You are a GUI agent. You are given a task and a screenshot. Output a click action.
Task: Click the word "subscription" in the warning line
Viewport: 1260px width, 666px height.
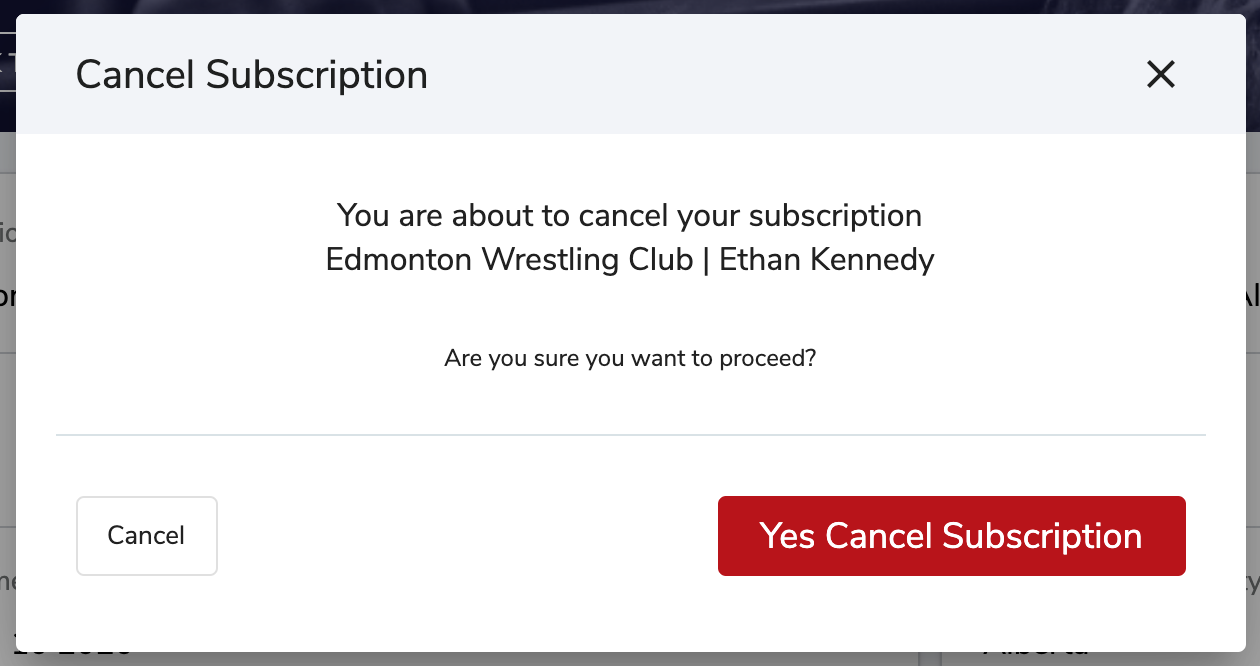tap(835, 216)
